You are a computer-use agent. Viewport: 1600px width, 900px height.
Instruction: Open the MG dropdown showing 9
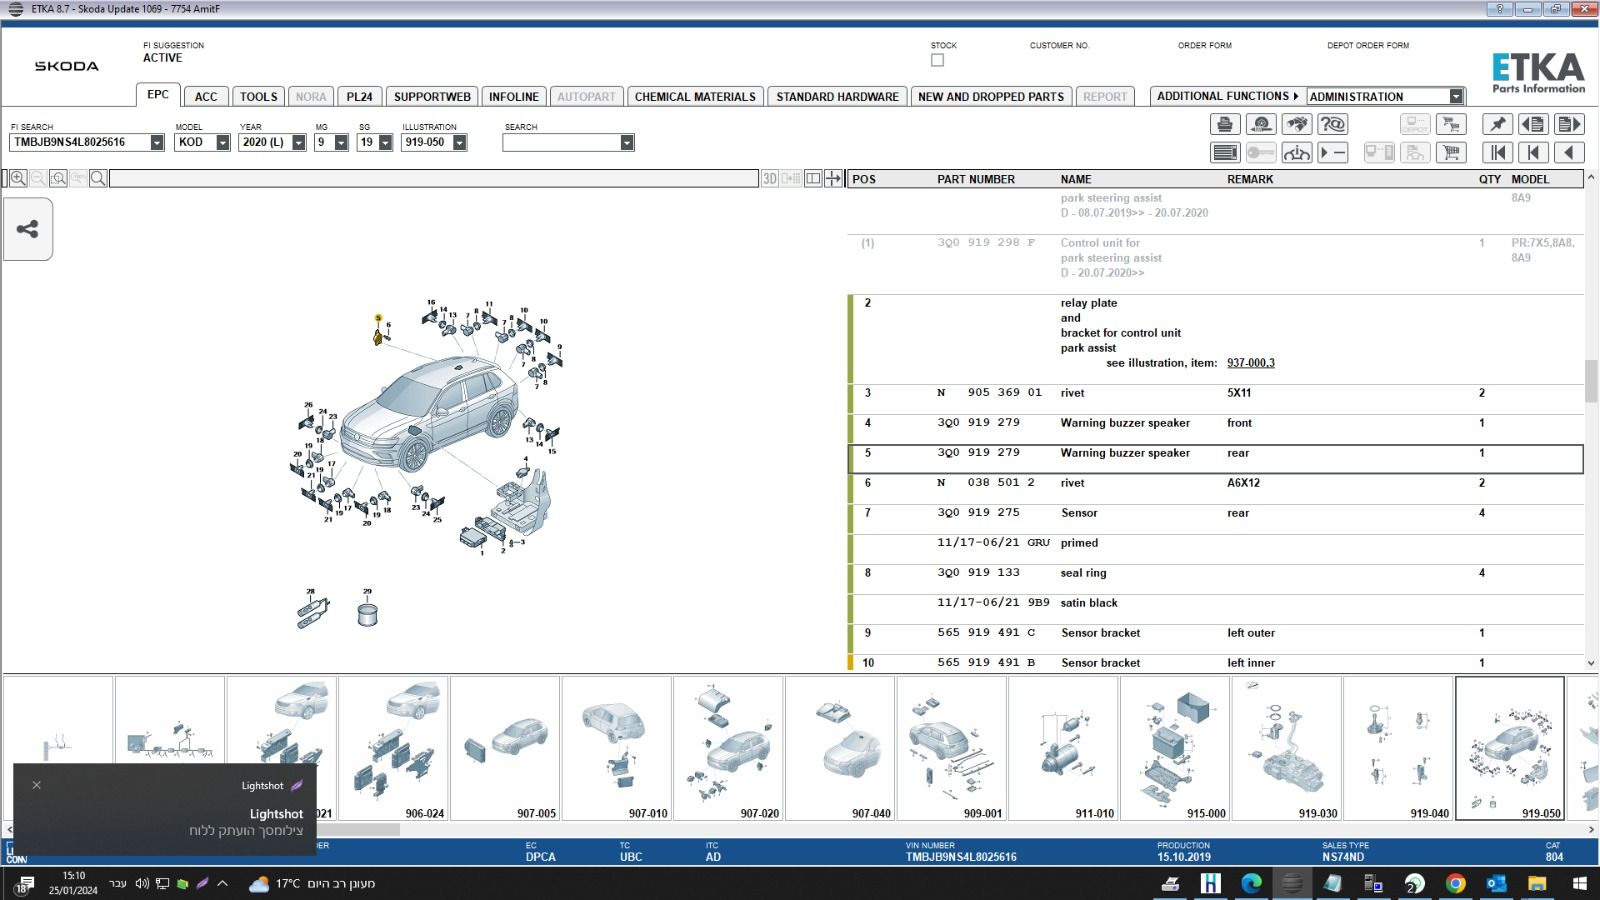click(341, 142)
